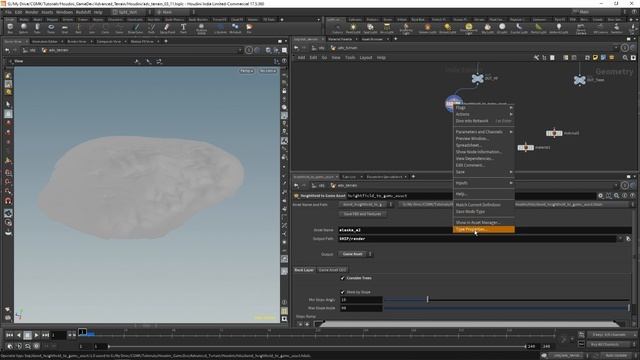Select the Box shelf tool

pyautogui.click(x=10, y=28)
